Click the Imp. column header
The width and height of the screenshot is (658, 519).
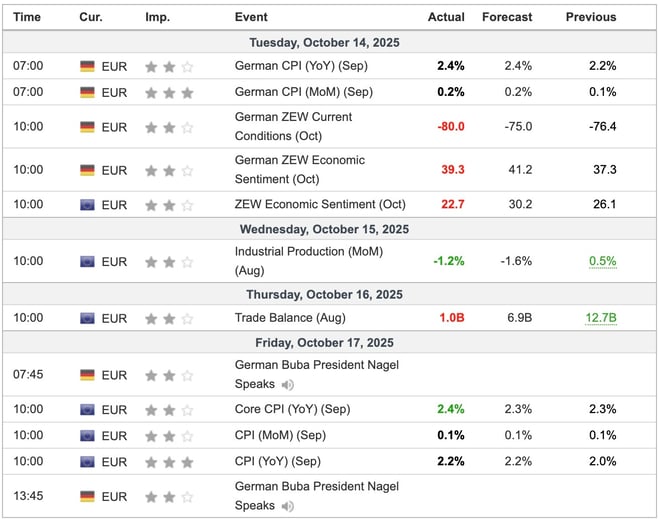coord(157,17)
